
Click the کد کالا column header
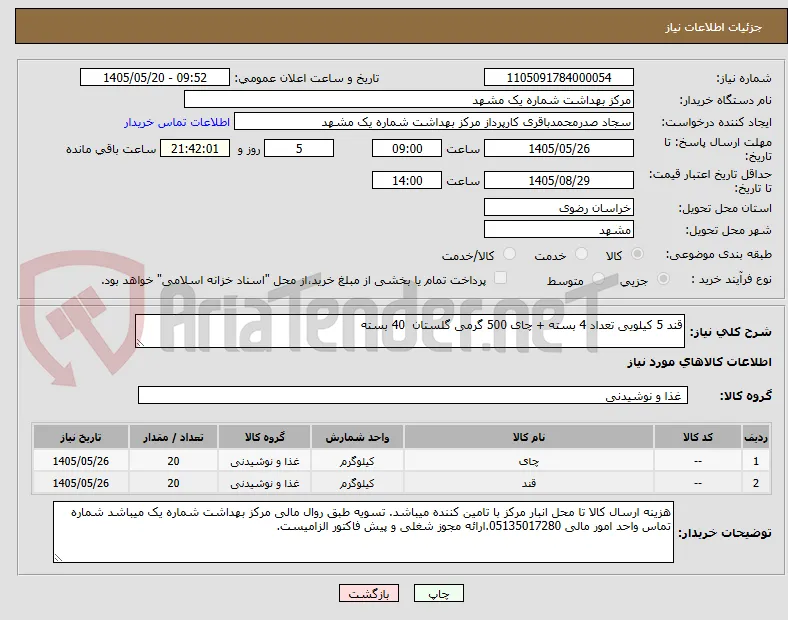pos(698,437)
